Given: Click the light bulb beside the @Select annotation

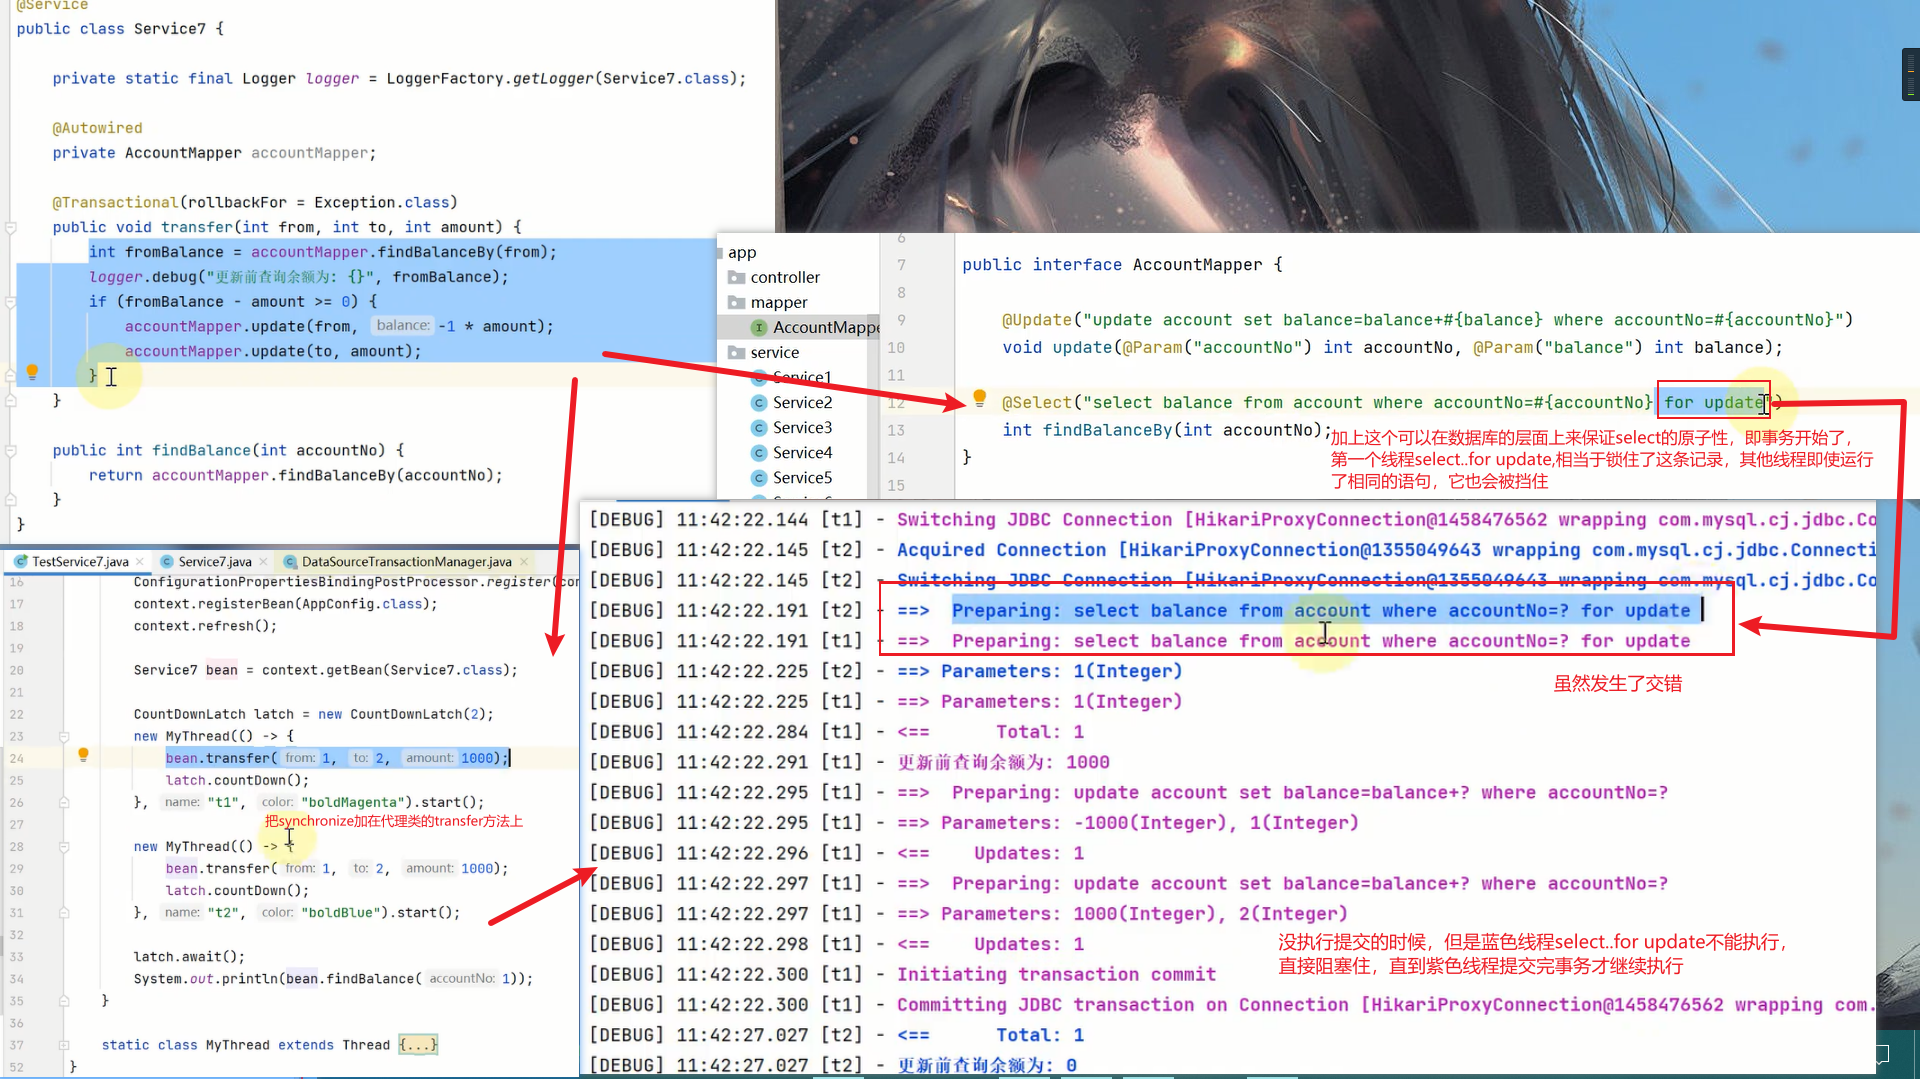Looking at the screenshot, I should tap(980, 398).
